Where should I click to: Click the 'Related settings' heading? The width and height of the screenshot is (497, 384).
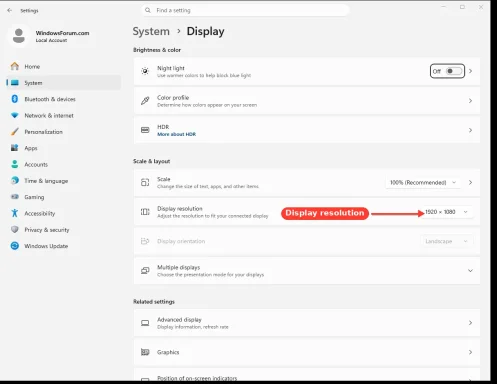[154, 302]
